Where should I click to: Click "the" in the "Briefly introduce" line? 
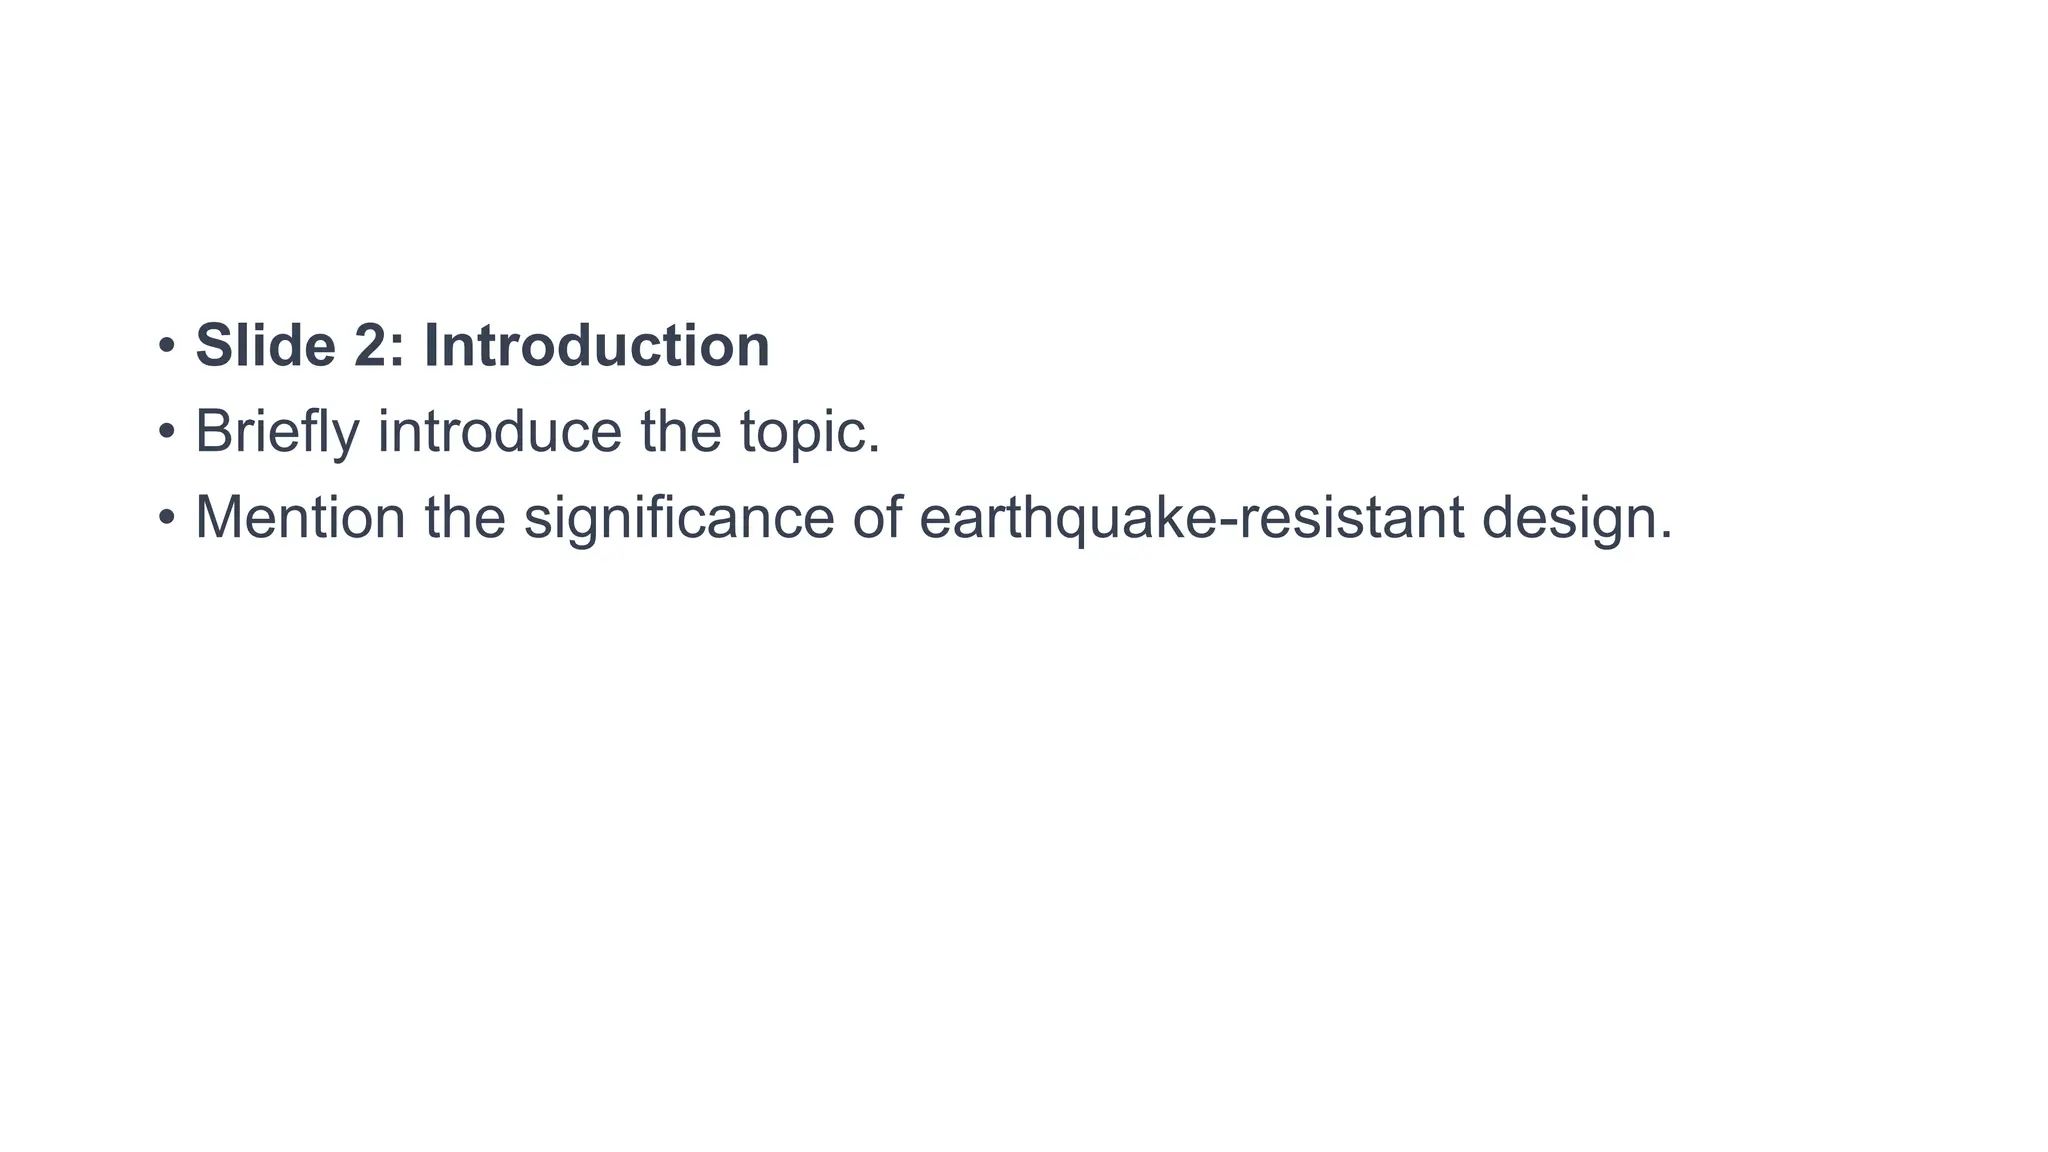point(680,432)
